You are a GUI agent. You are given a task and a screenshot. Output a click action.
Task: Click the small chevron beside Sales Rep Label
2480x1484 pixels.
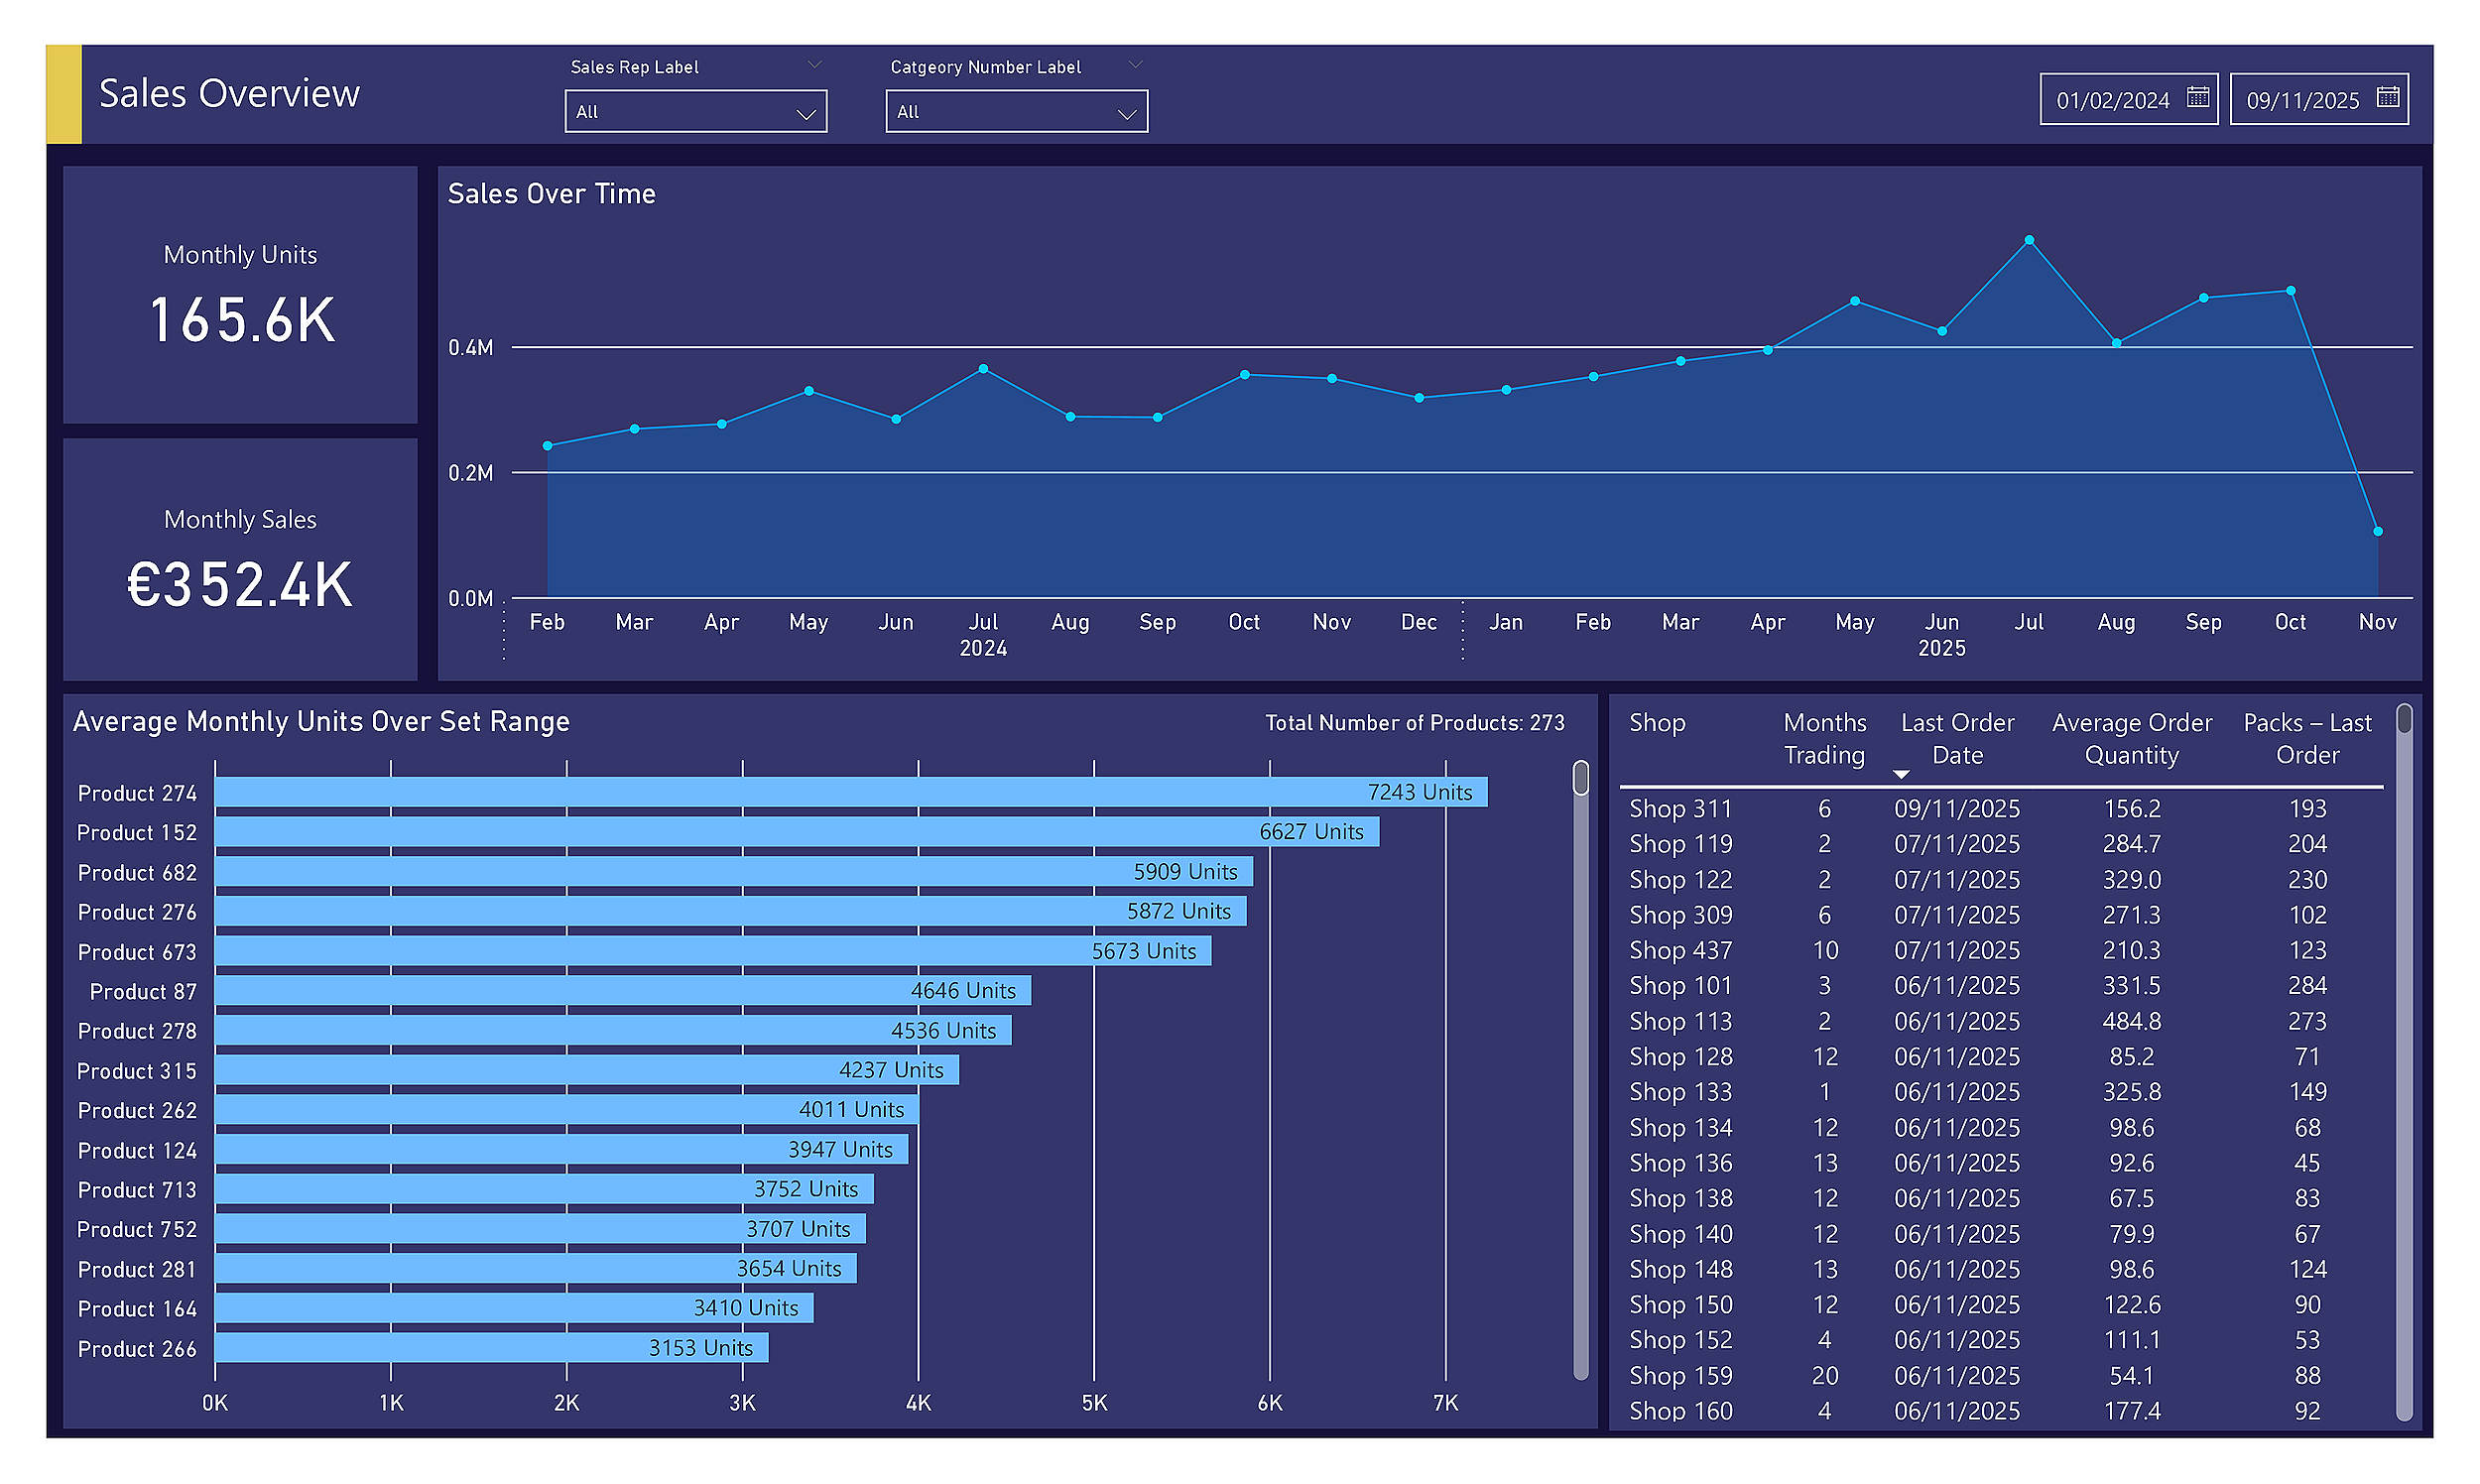point(814,65)
